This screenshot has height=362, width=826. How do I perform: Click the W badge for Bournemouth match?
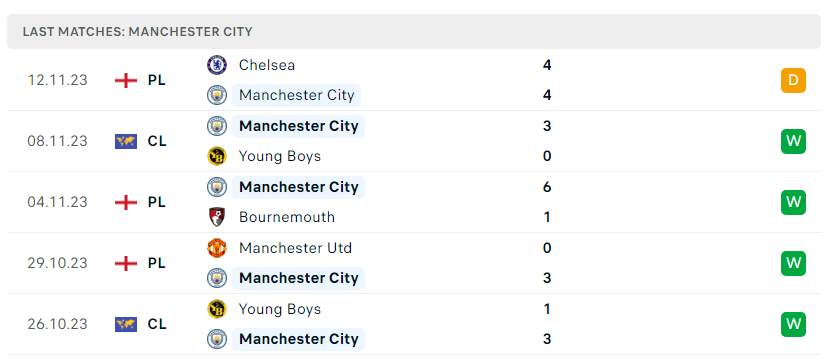pos(793,202)
